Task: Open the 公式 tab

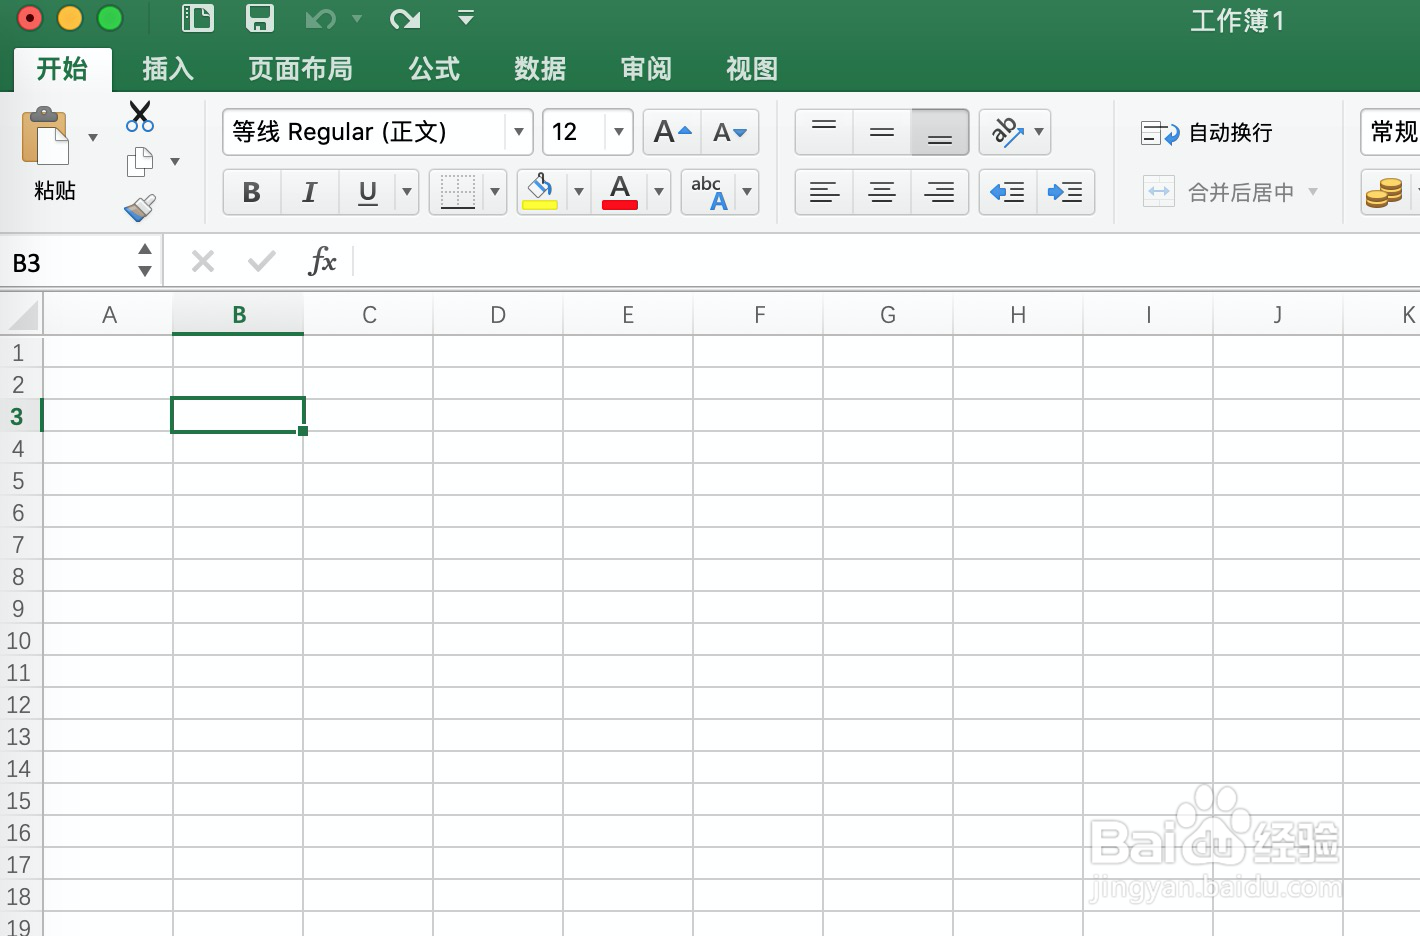Action: (434, 69)
